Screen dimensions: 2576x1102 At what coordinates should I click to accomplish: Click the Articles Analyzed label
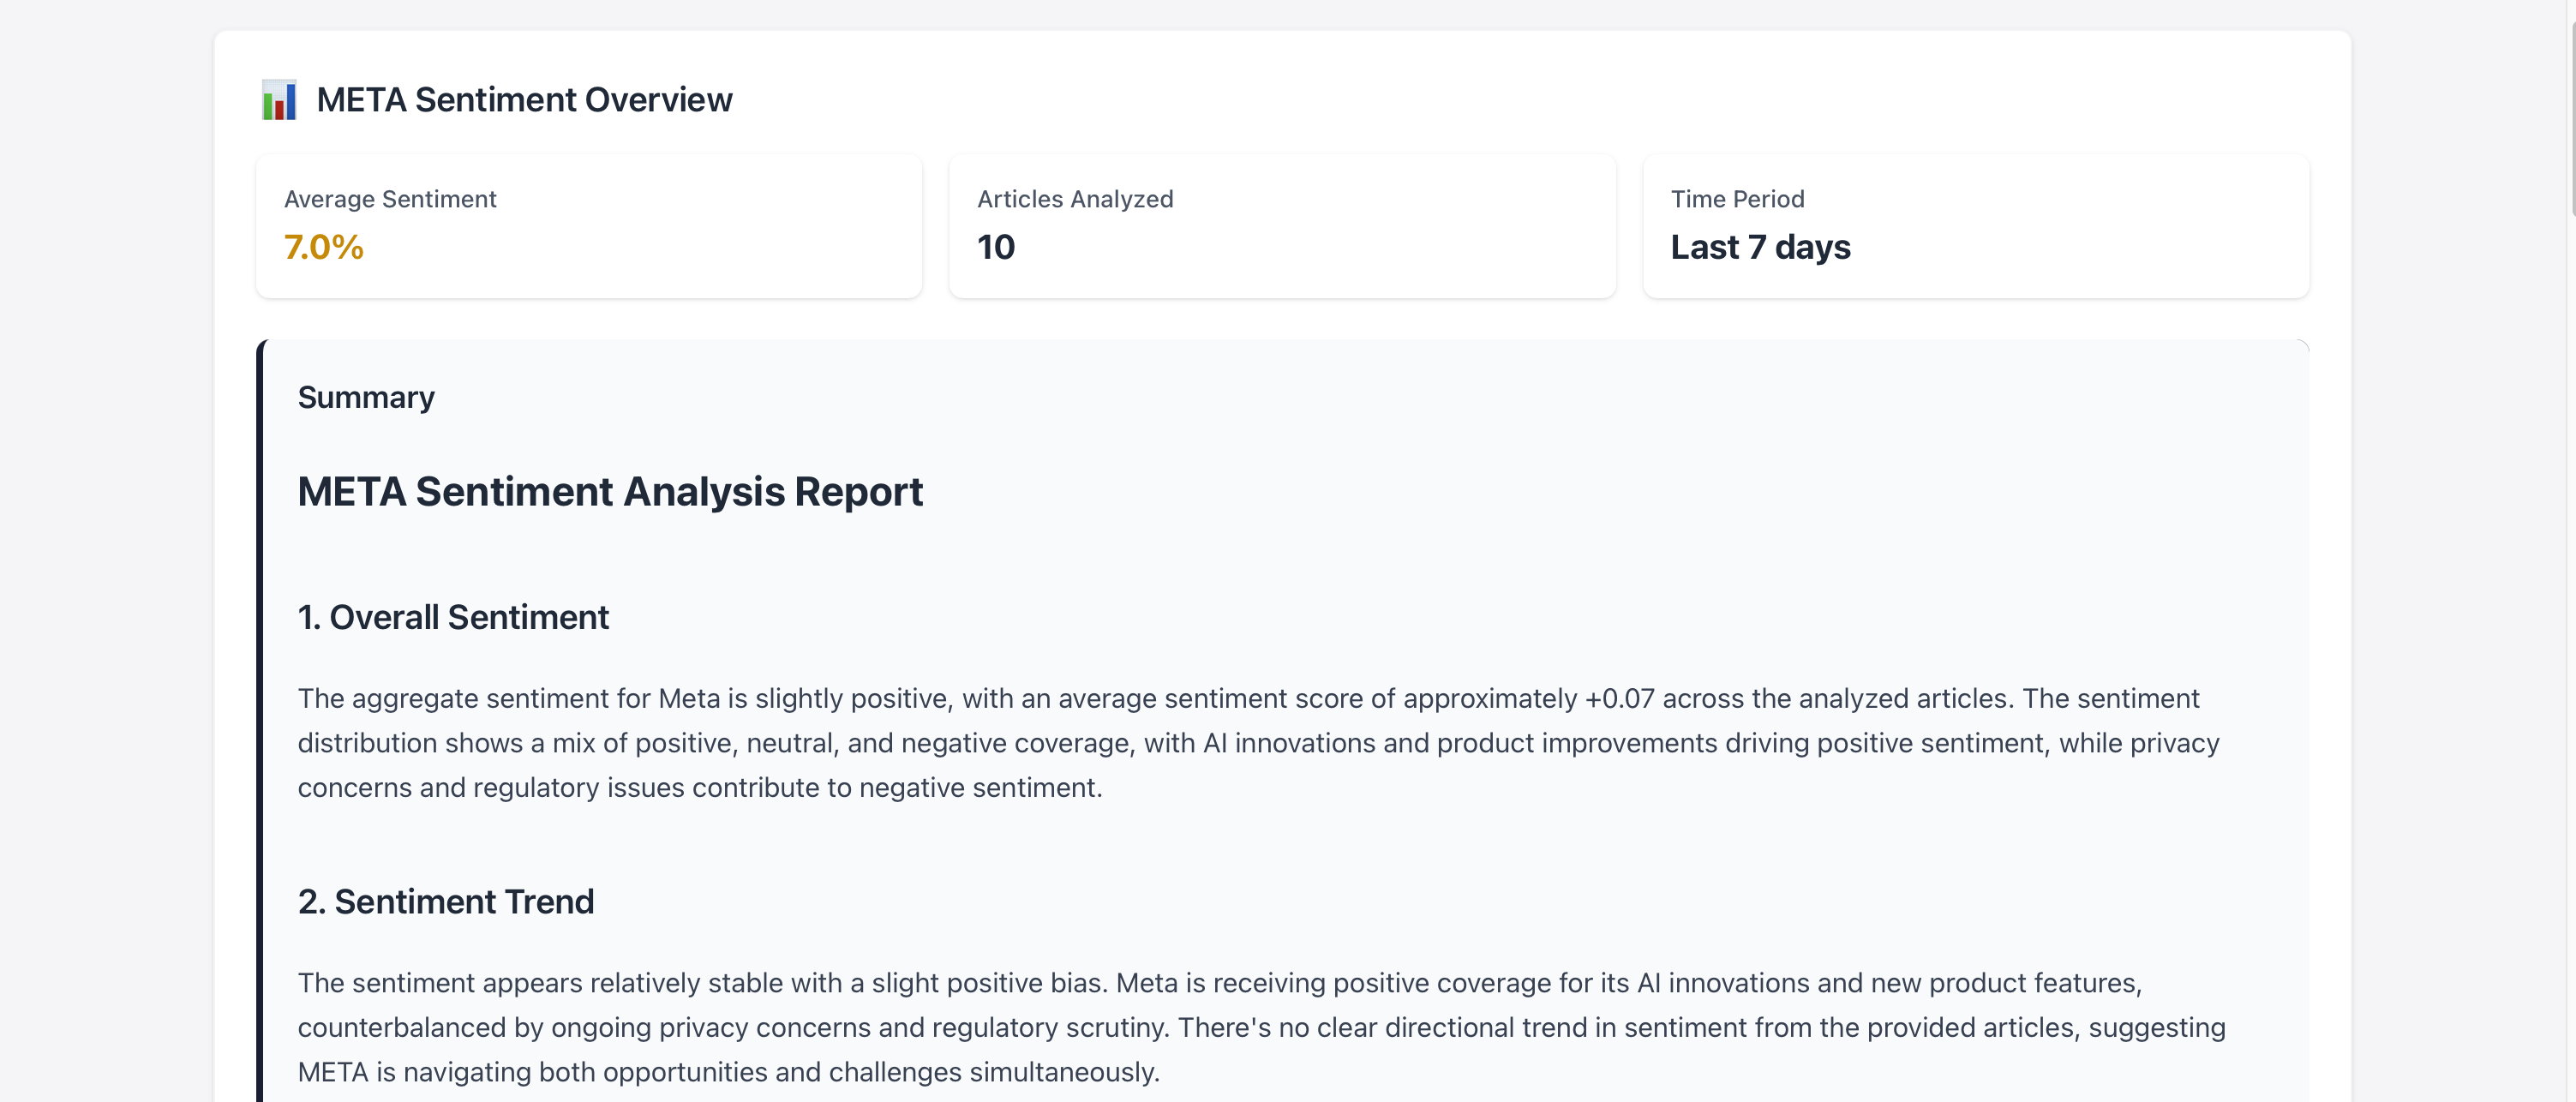pyautogui.click(x=1075, y=199)
